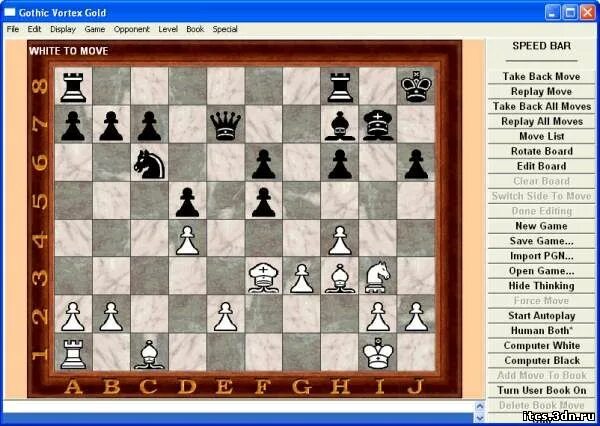600x426 pixels.
Task: Click the empty D2 square
Action: pyautogui.click(x=187, y=314)
